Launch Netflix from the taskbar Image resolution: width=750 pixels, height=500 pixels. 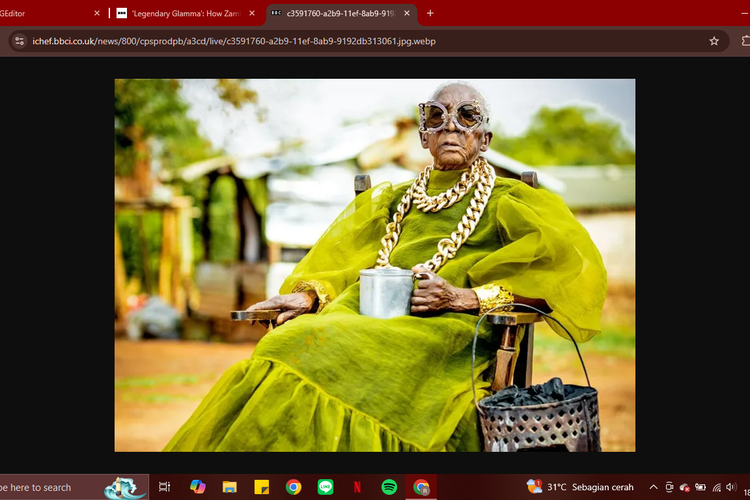click(357, 487)
